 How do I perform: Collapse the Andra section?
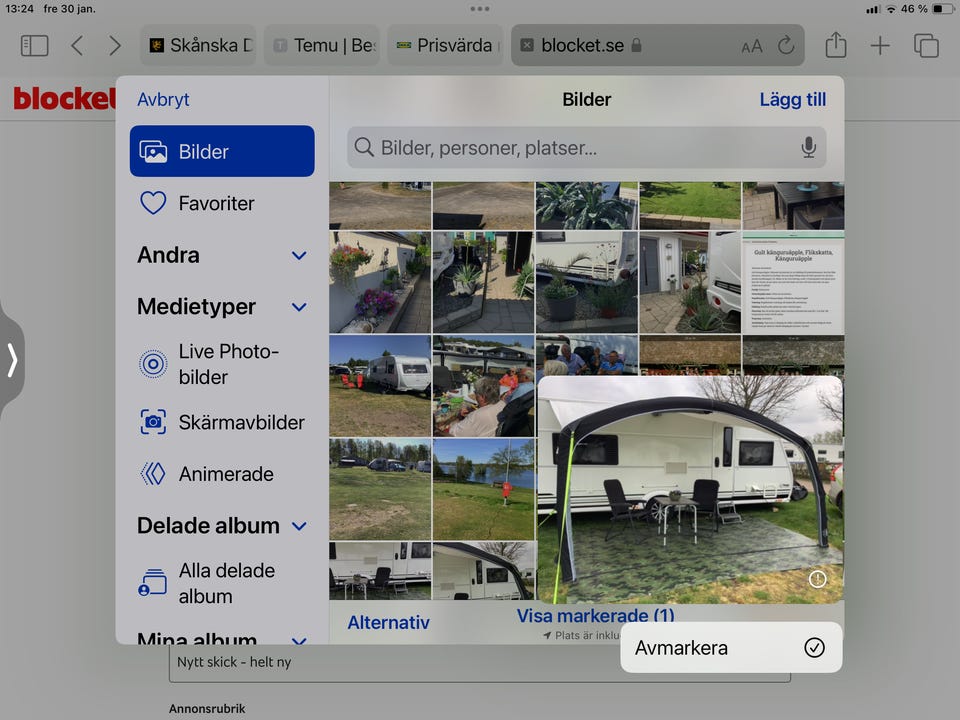pos(298,256)
